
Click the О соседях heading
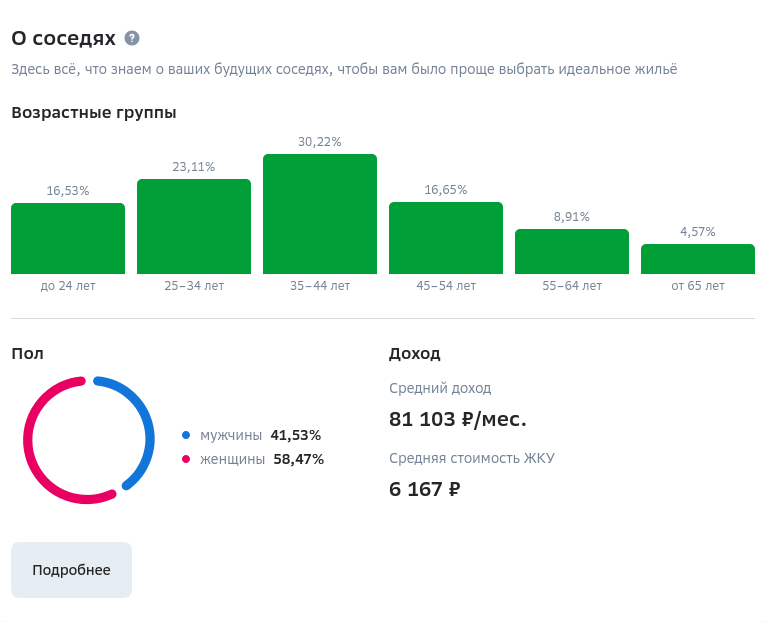click(64, 38)
